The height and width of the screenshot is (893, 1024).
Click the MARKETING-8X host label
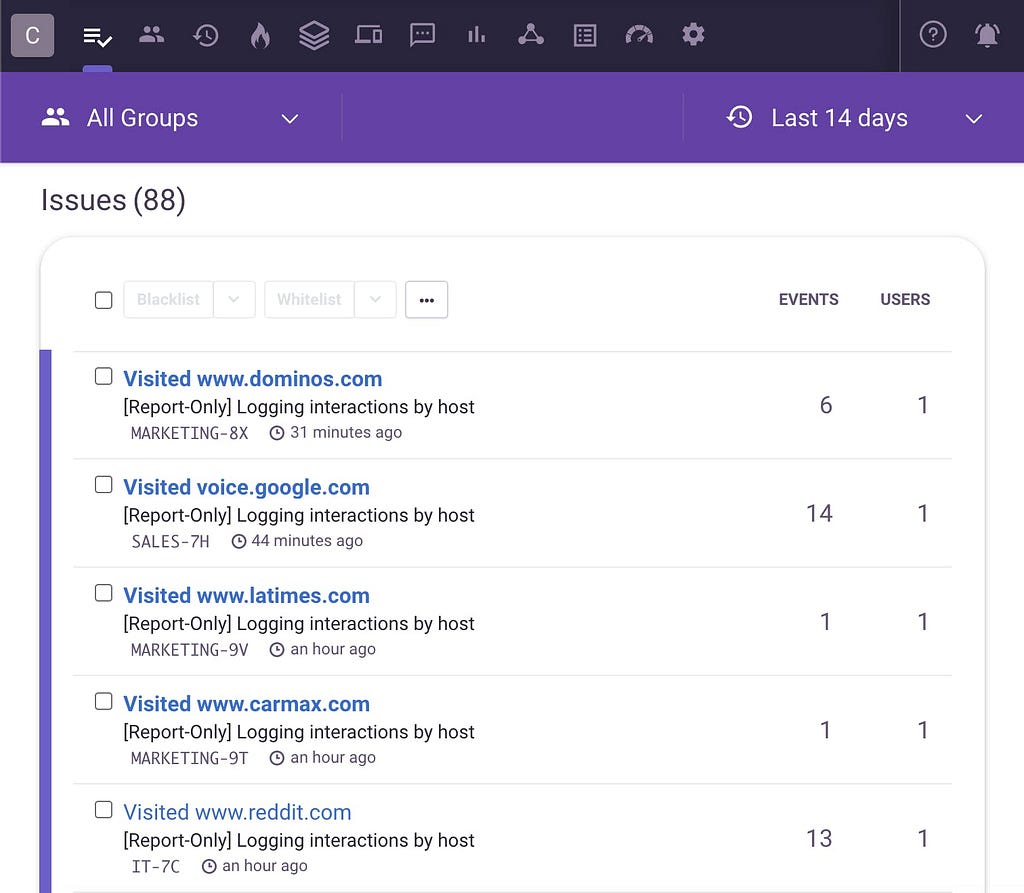pyautogui.click(x=189, y=433)
